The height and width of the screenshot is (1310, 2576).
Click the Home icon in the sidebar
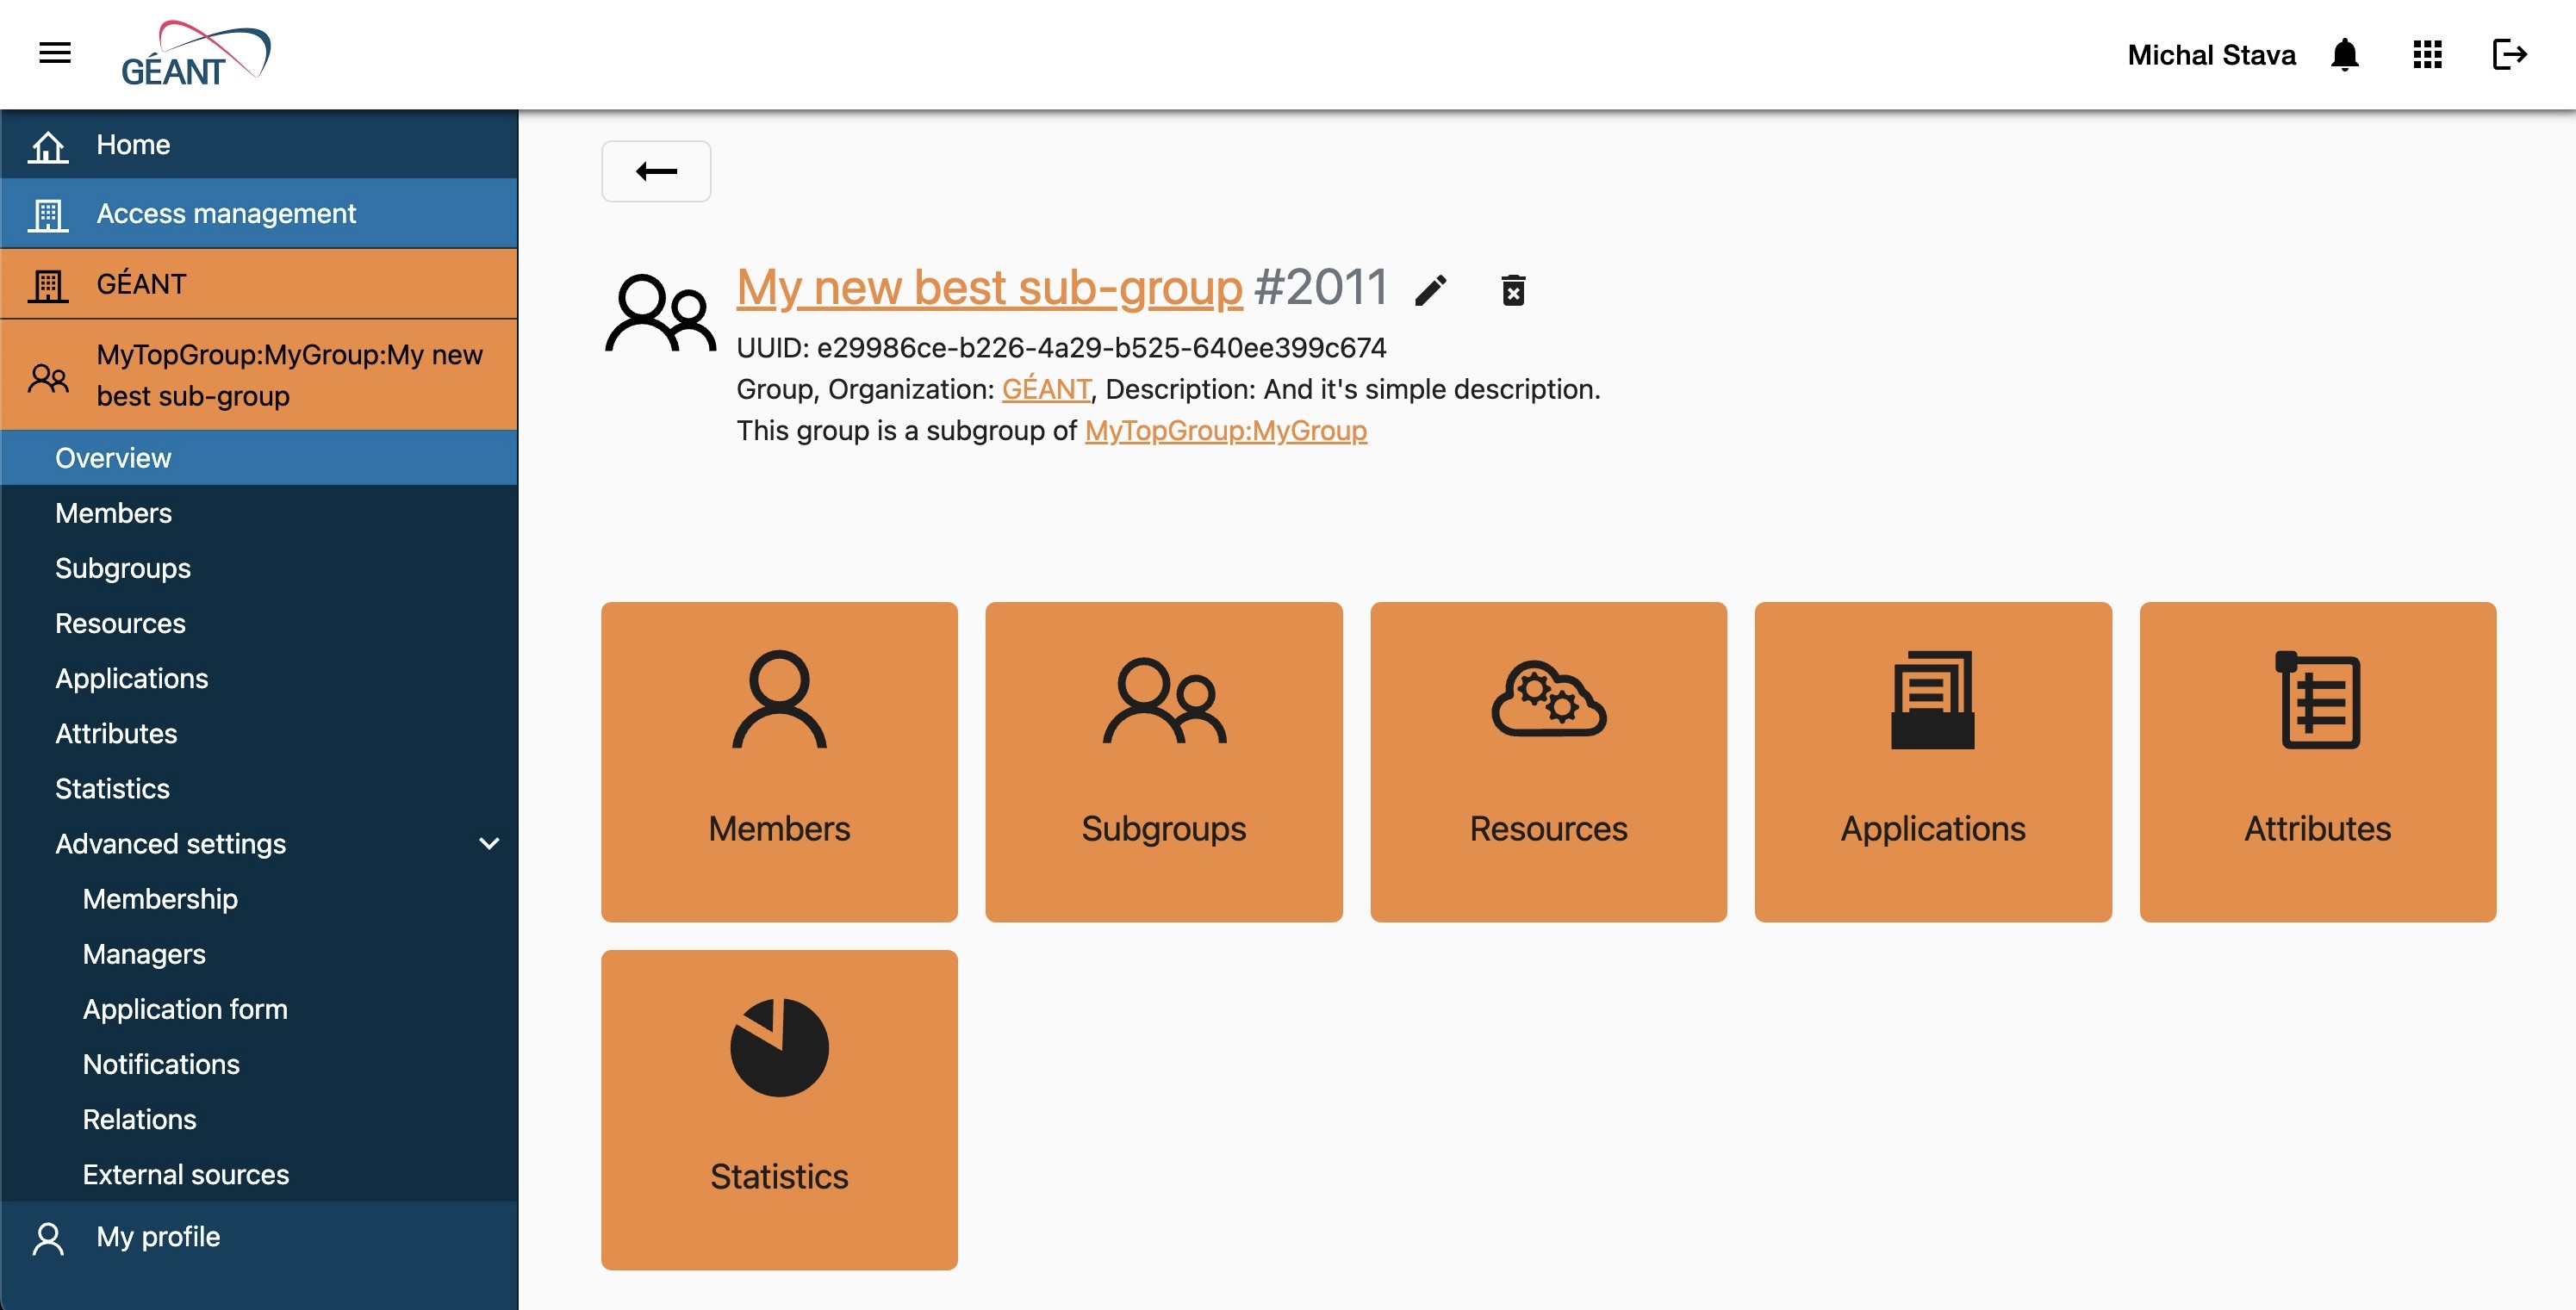[x=48, y=146]
